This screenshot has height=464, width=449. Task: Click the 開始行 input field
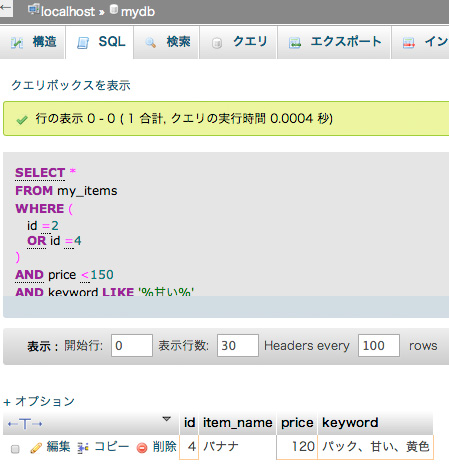coord(132,346)
